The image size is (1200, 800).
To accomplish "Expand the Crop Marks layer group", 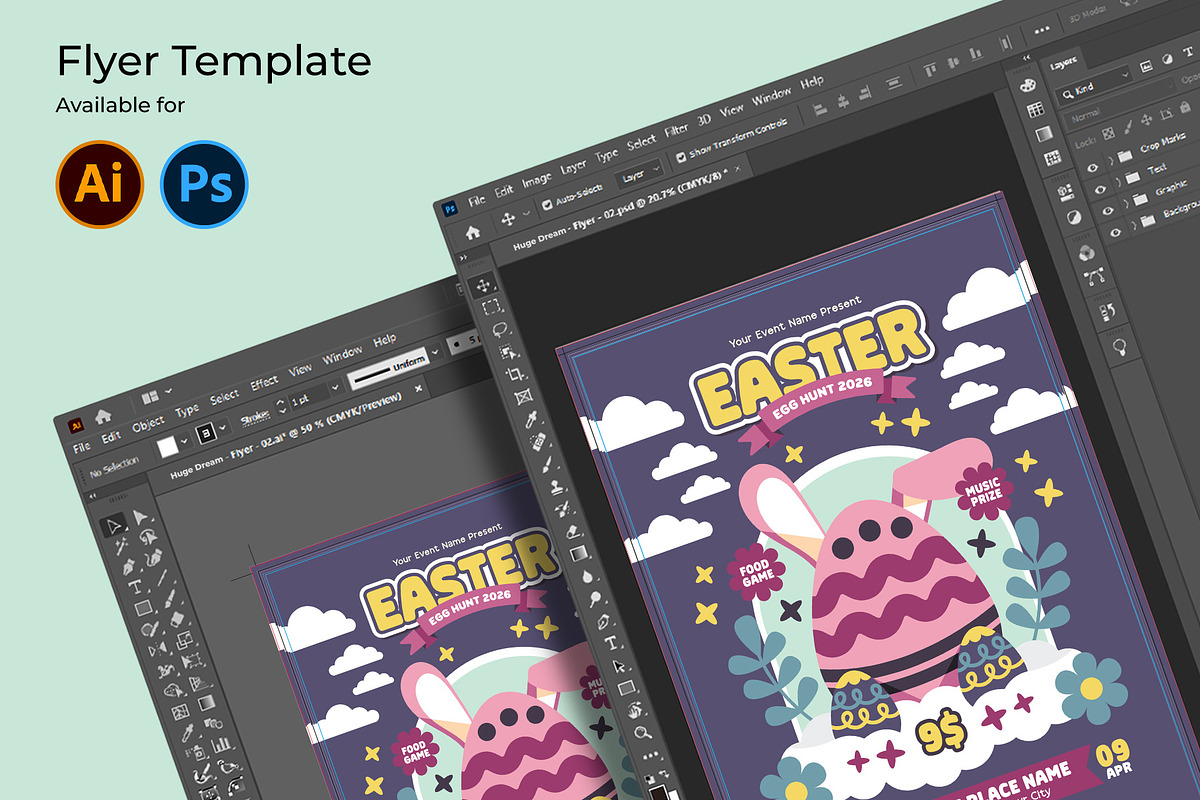I will click(1110, 163).
